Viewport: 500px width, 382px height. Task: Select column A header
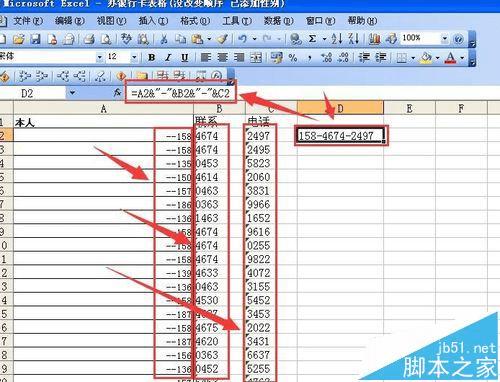pyautogui.click(x=103, y=108)
